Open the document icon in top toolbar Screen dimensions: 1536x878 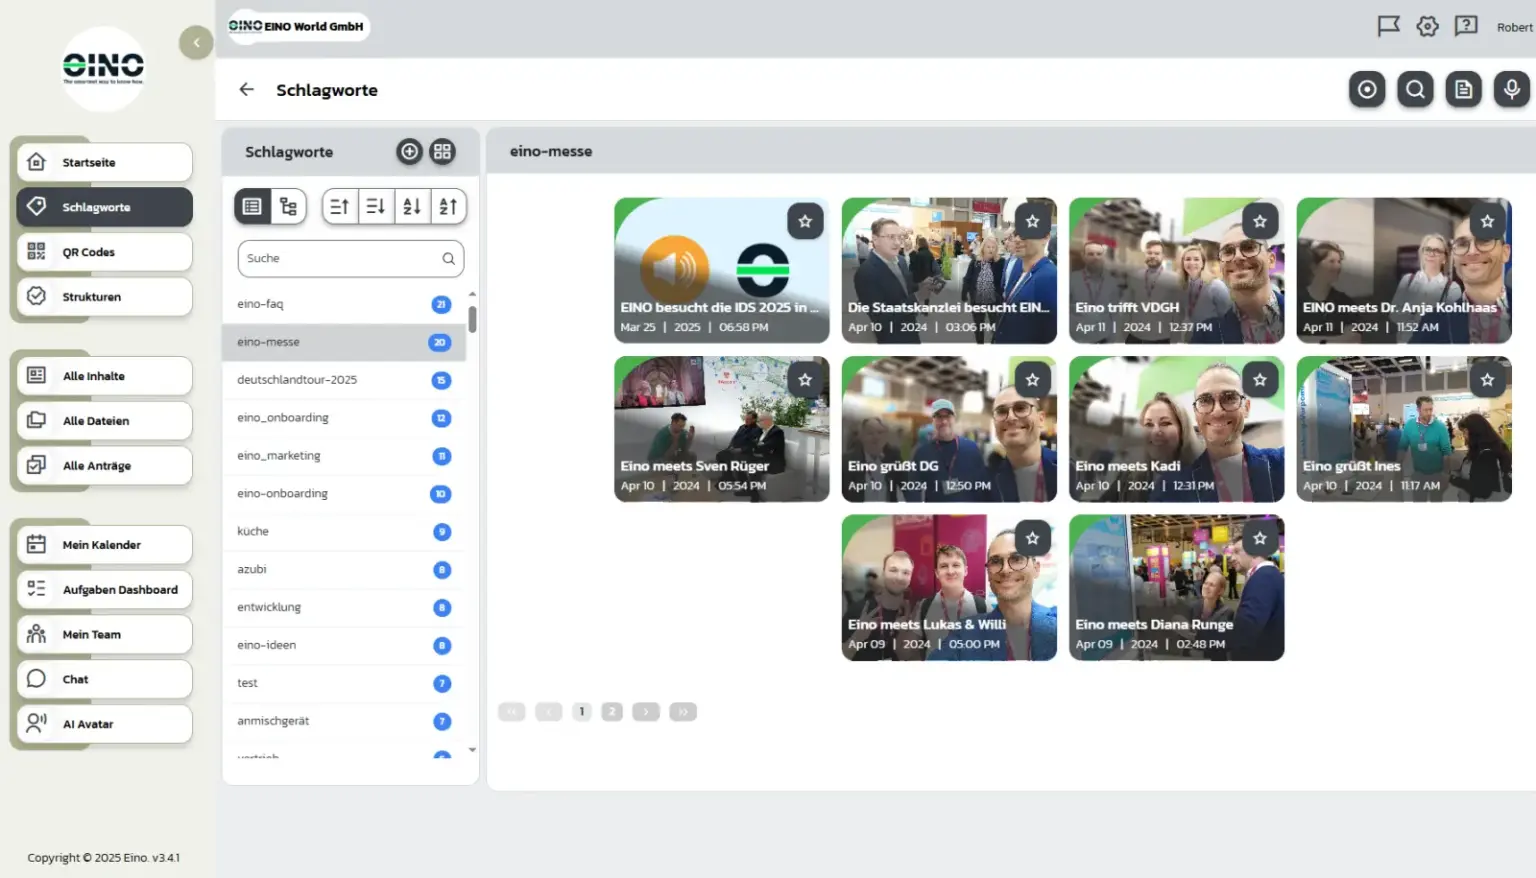(x=1463, y=90)
